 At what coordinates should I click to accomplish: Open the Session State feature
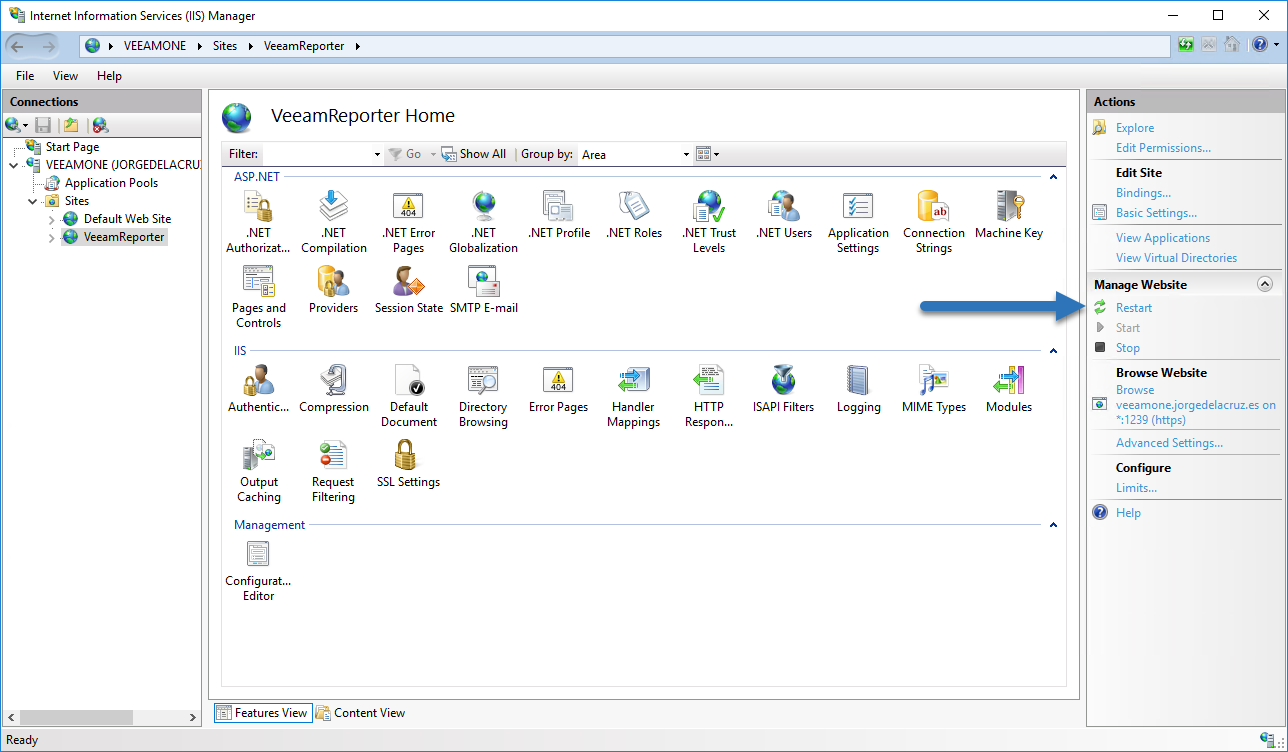point(408,290)
